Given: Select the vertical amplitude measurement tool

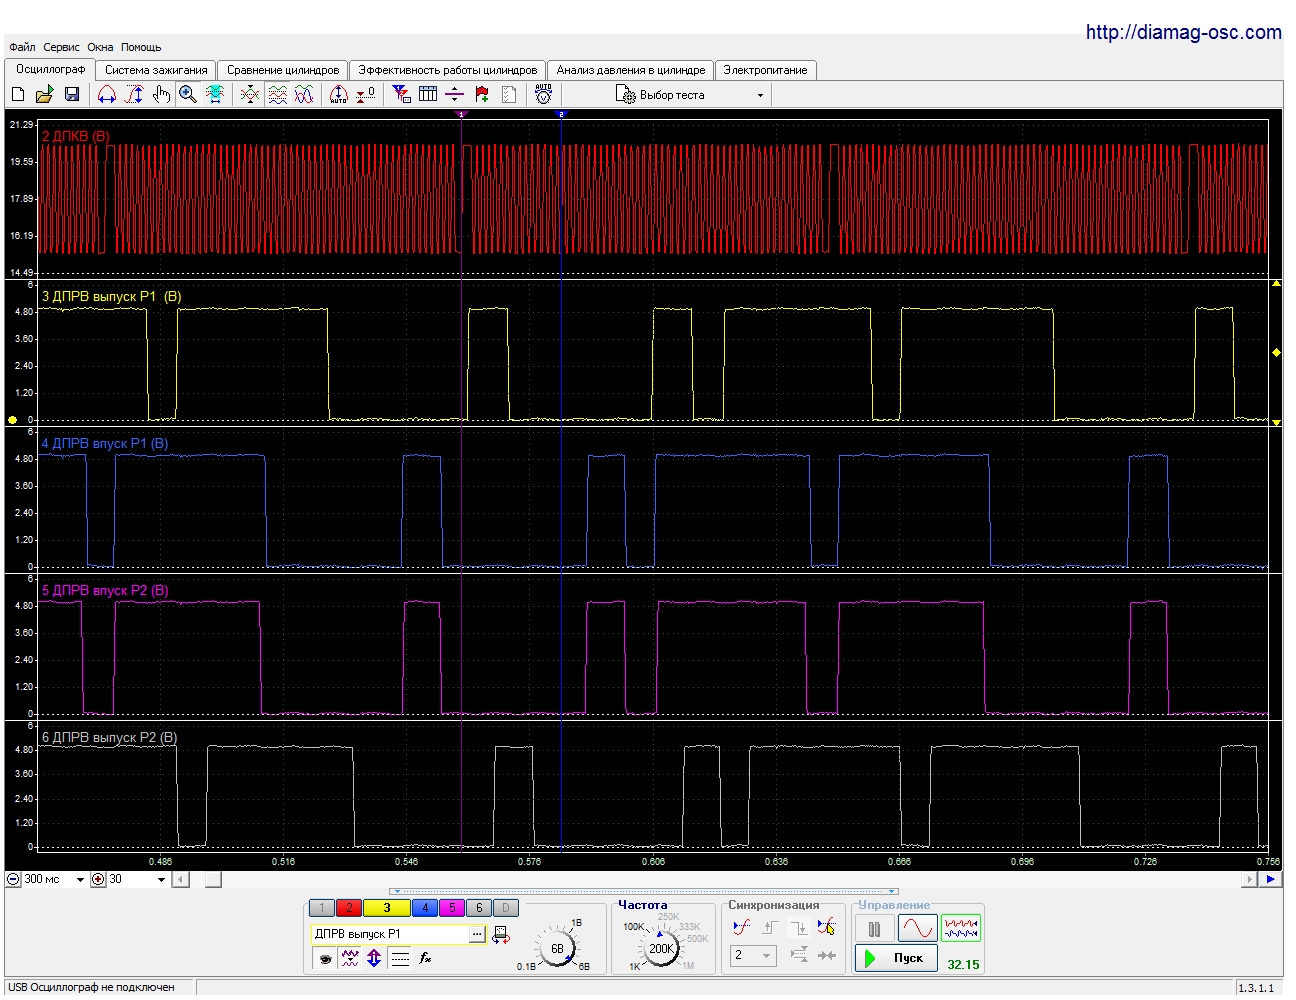Looking at the screenshot, I should [134, 94].
